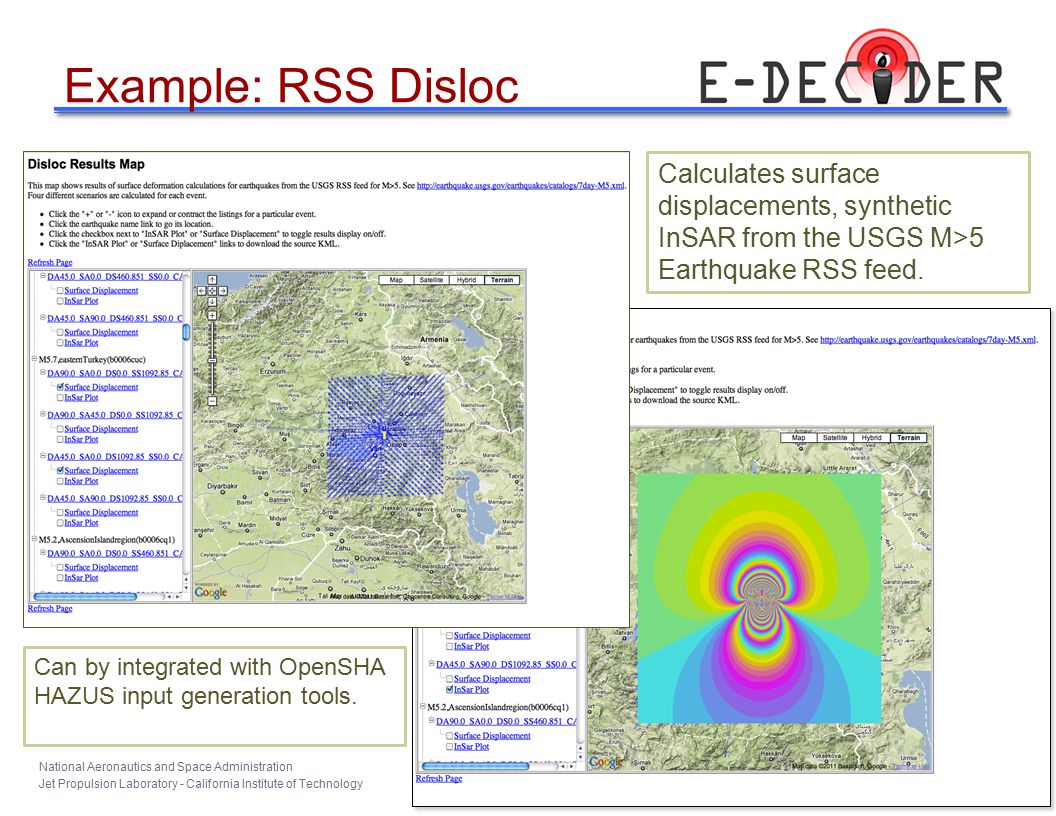Check Surface Displacement under DA90.0 SA45.0 DS0.0

[60, 429]
